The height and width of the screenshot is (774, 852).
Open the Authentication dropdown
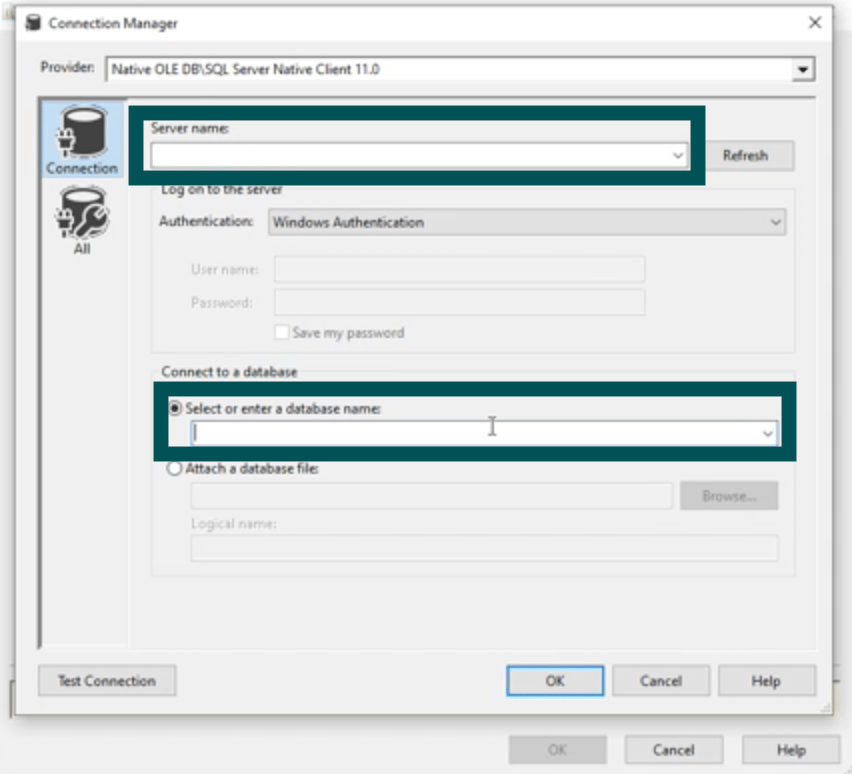(527, 222)
